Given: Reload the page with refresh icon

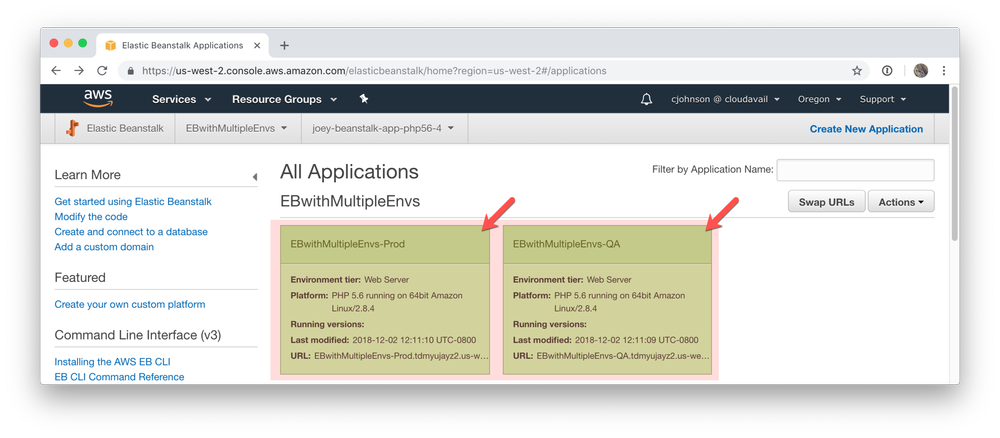Looking at the screenshot, I should 102,71.
